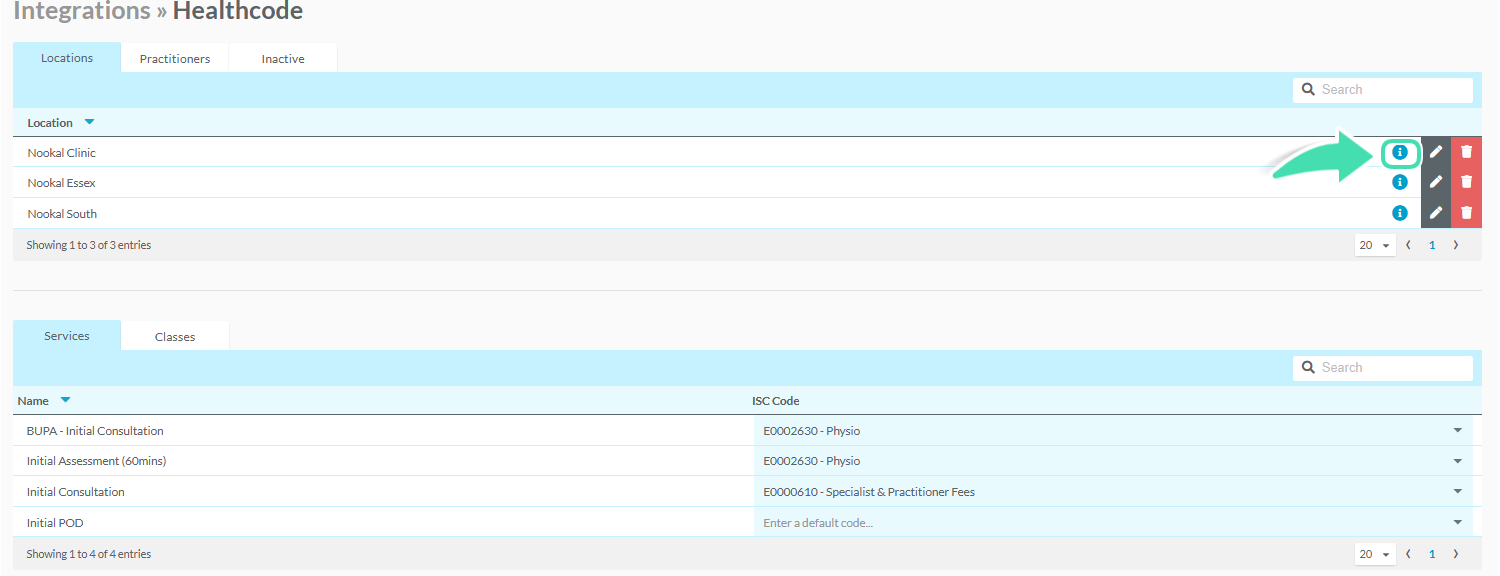Screen dimensions: 1500x576
Task: Switch to the Practitioners tab
Action: tap(174, 58)
